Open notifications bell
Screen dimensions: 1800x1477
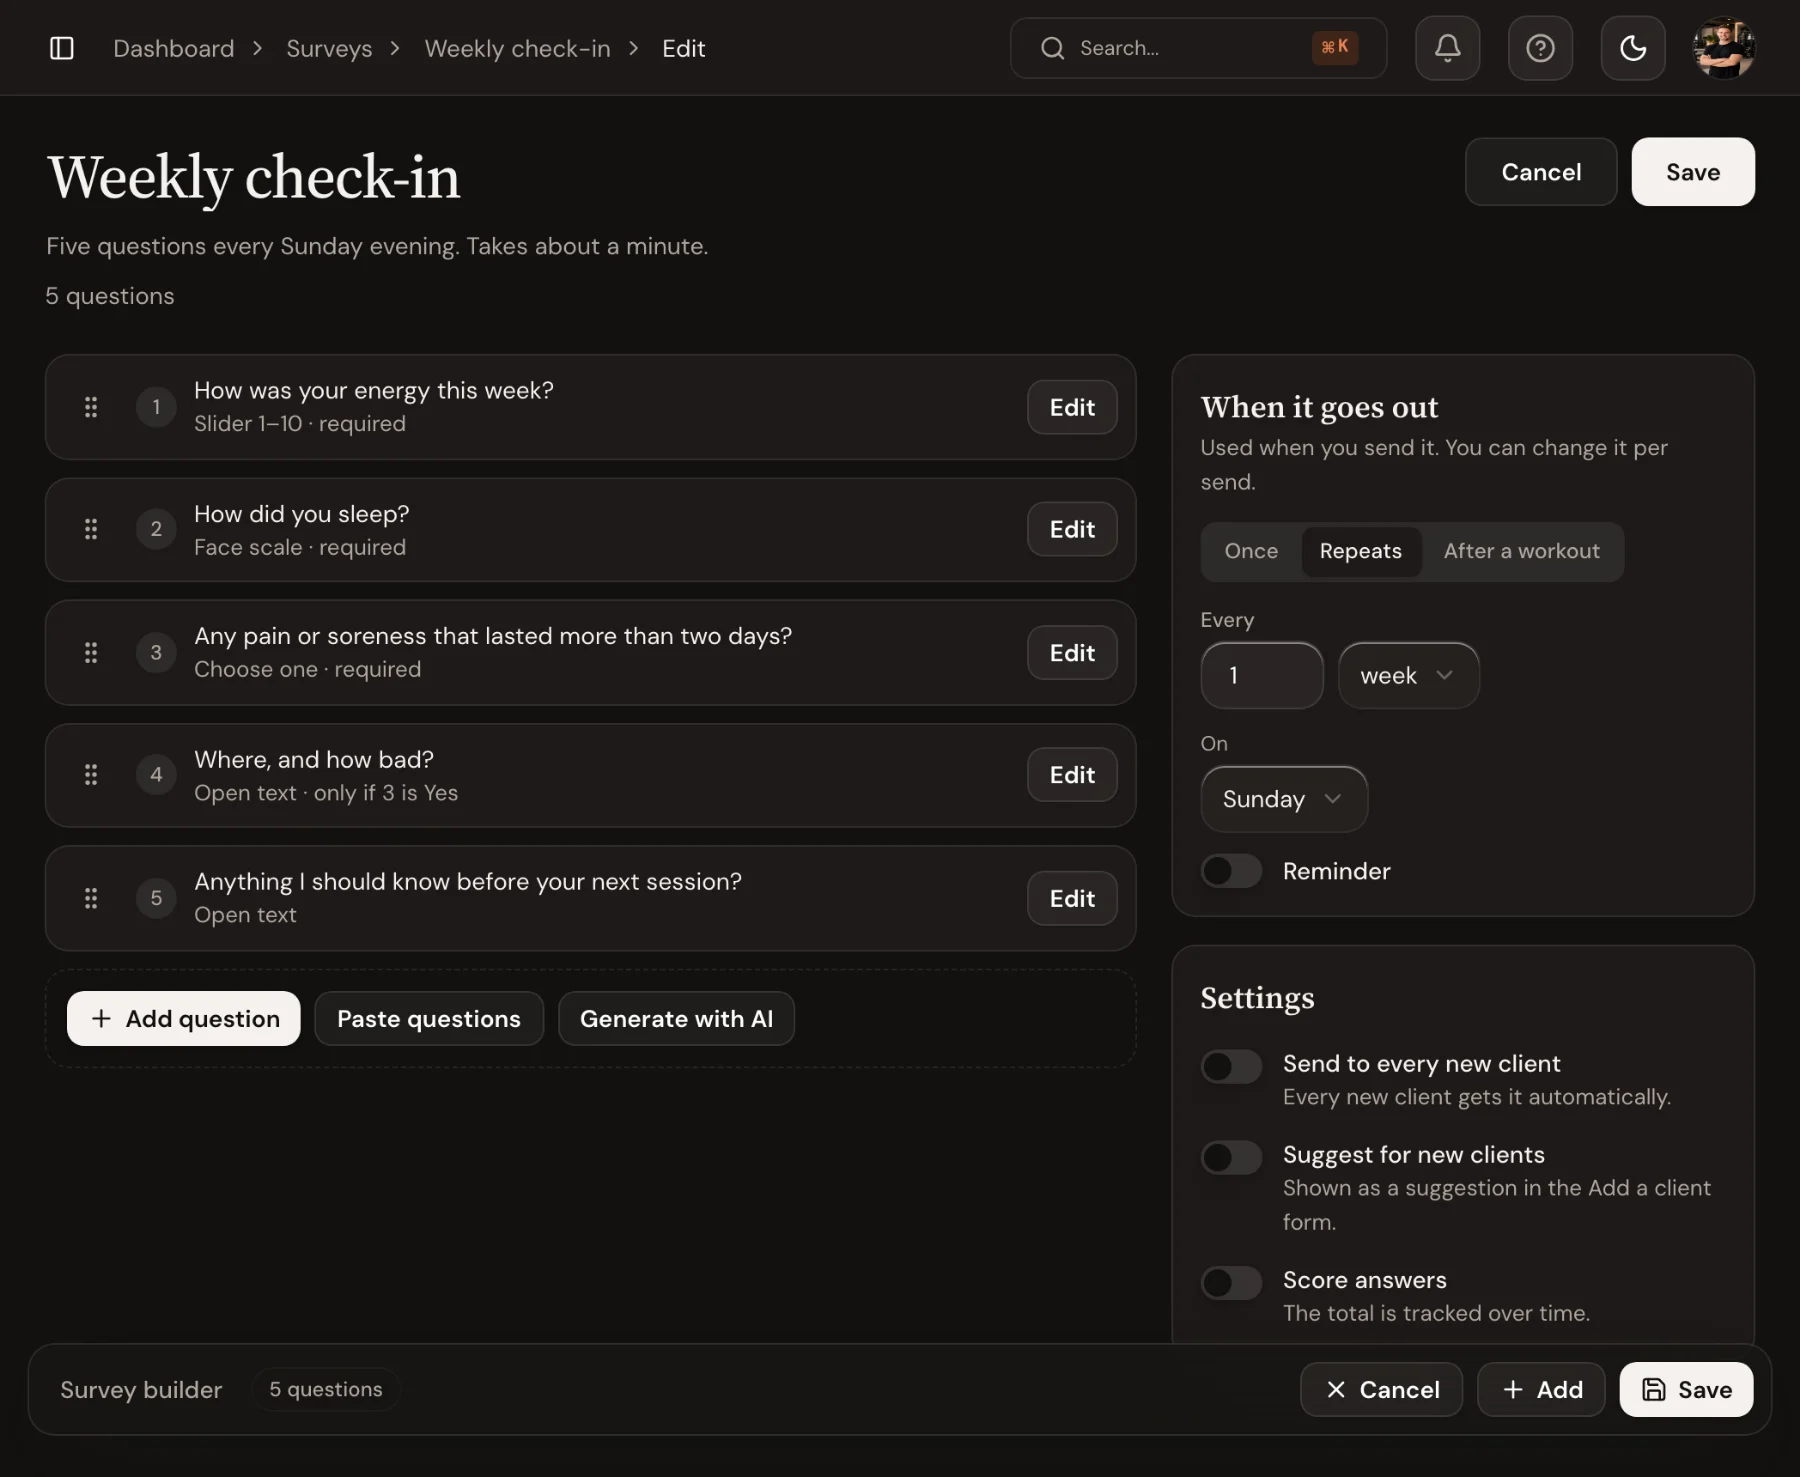tap(1447, 48)
